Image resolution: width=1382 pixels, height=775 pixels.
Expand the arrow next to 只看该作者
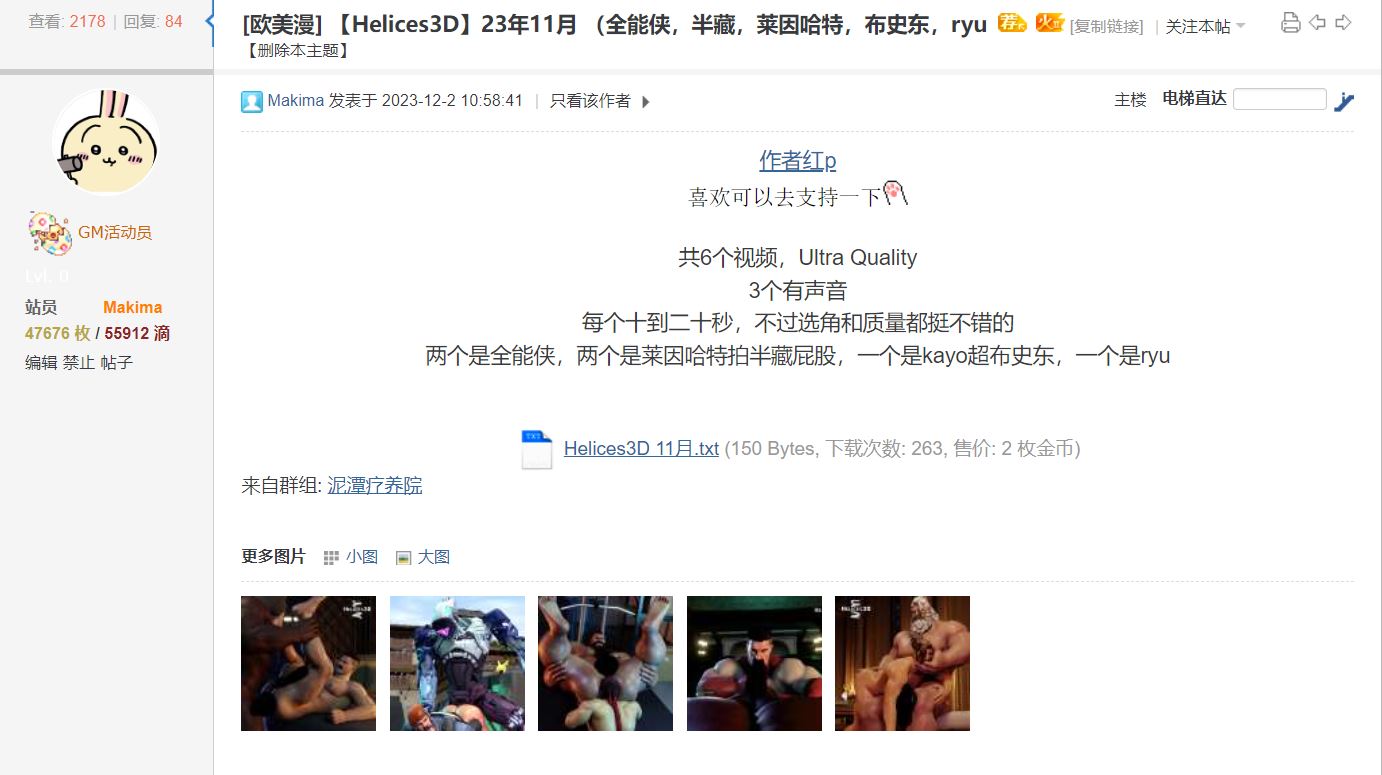pos(645,102)
